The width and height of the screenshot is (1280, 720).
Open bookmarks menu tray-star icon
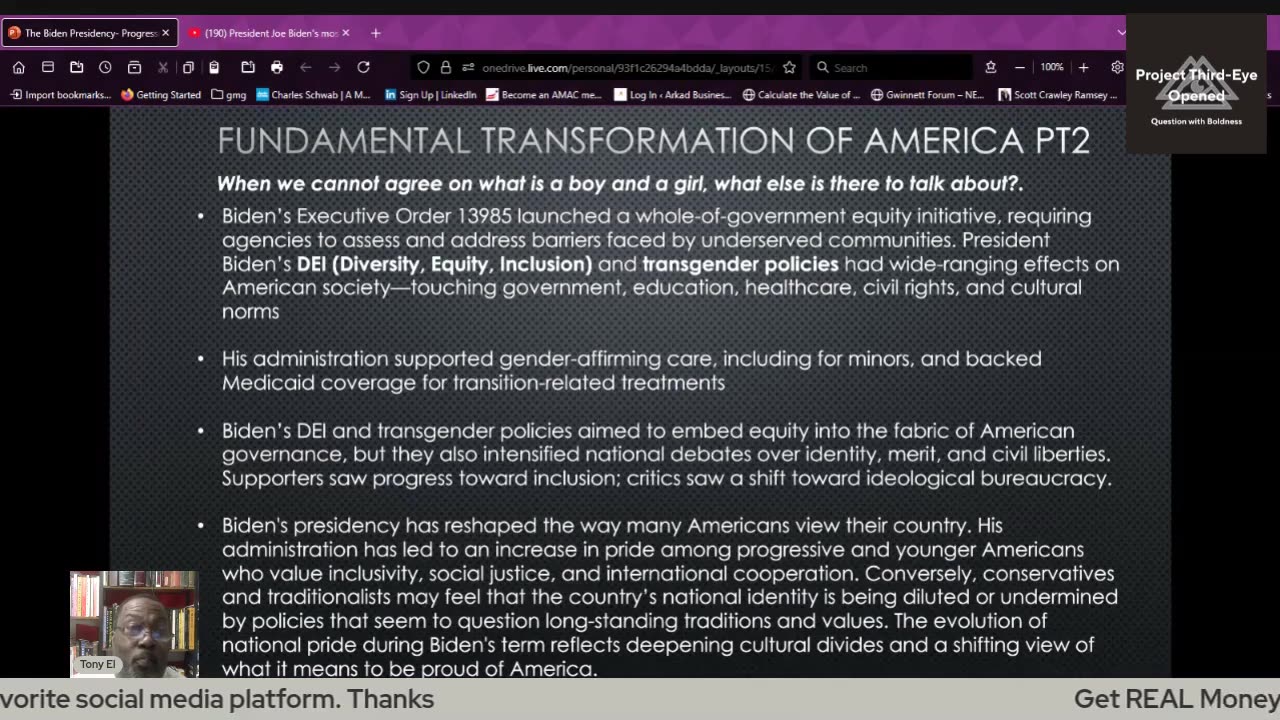990,67
